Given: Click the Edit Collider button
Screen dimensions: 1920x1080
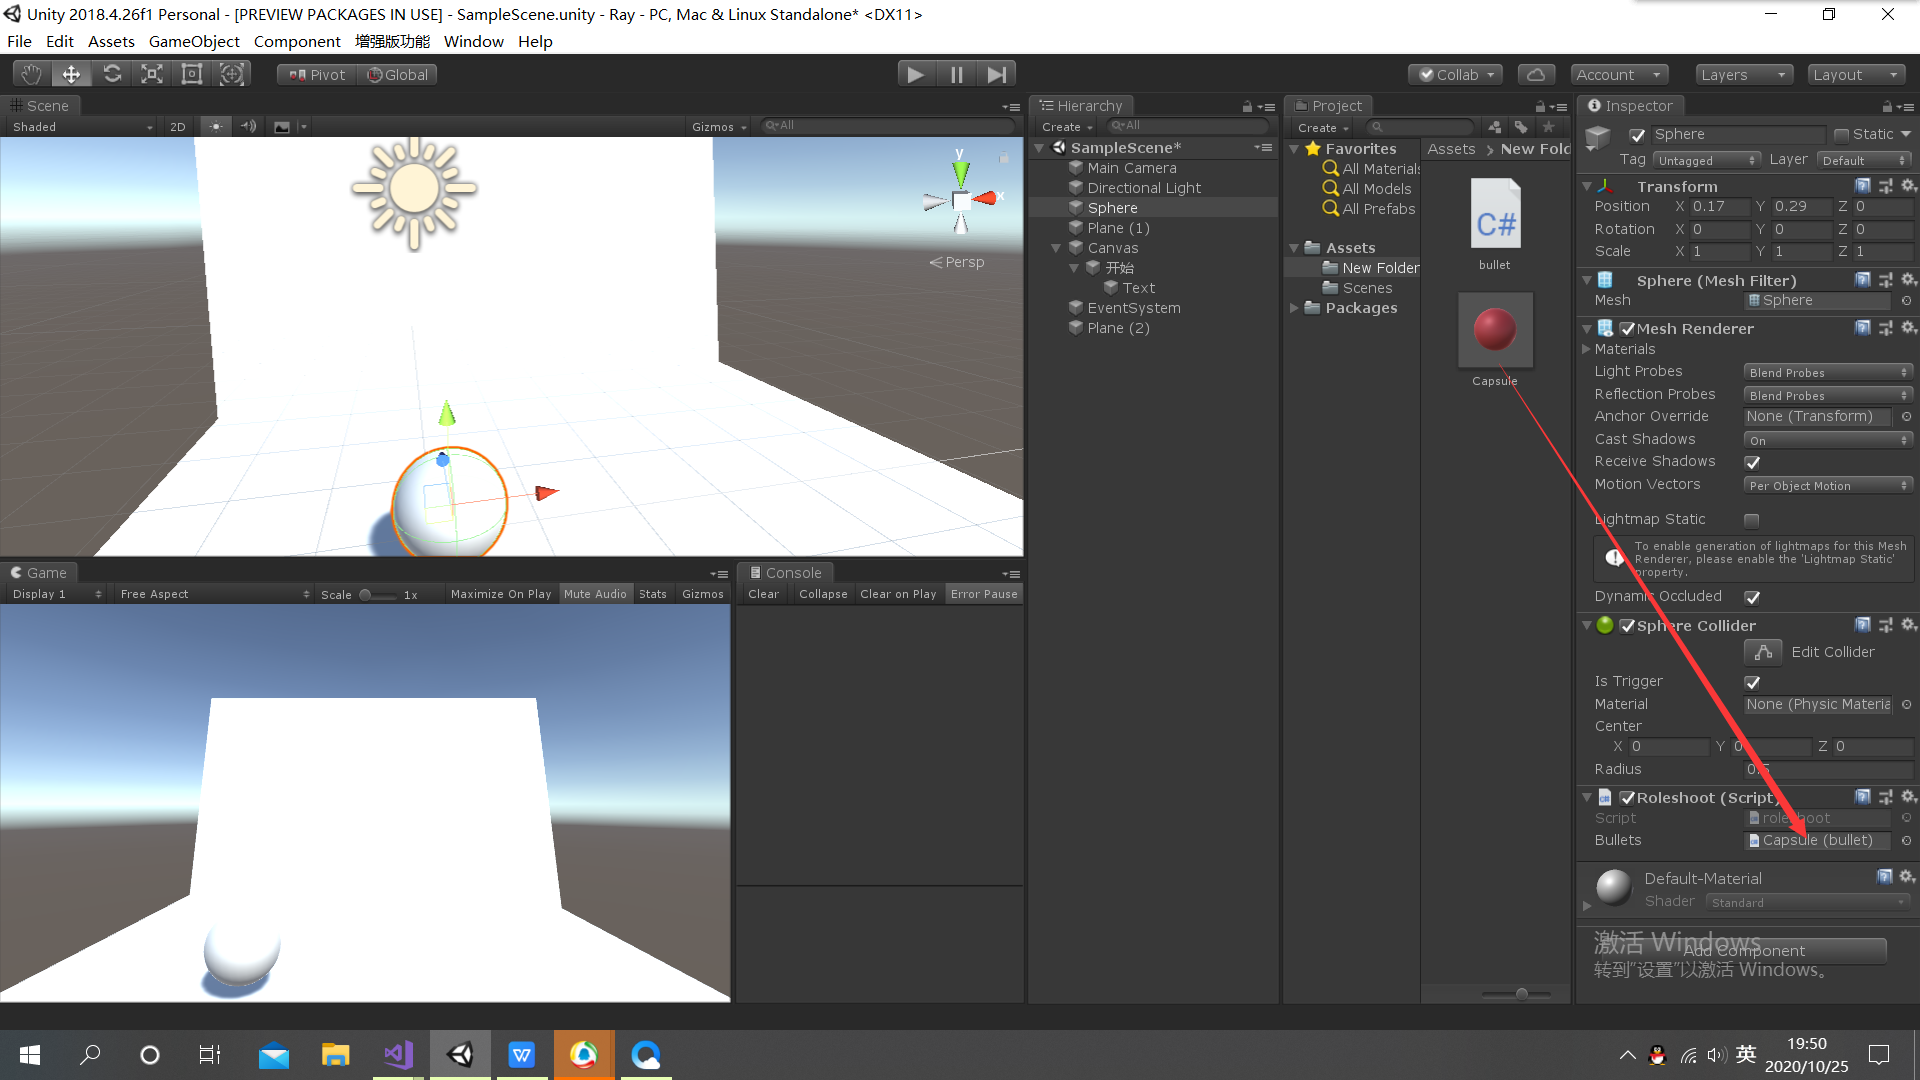Looking at the screenshot, I should [x=1763, y=652].
